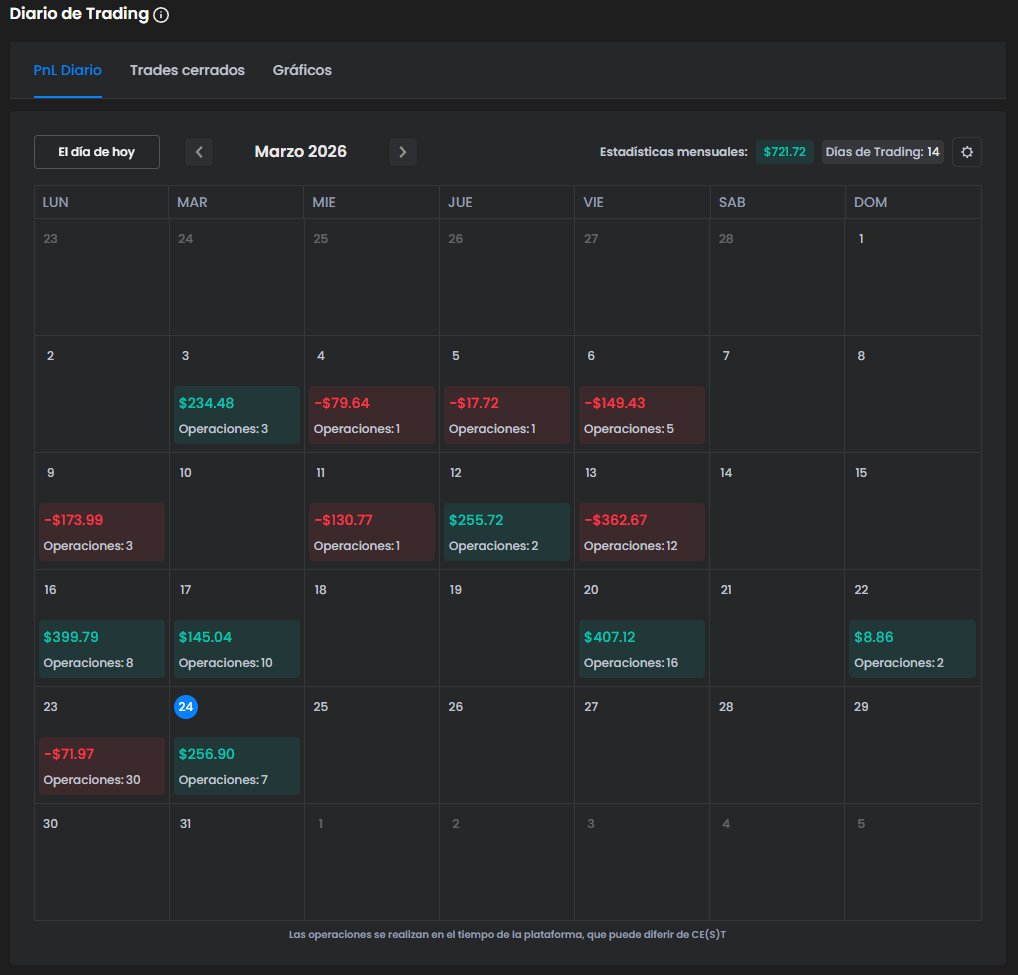The width and height of the screenshot is (1018, 975).
Task: Click the Diario de Trading heading
Action: tap(79, 14)
